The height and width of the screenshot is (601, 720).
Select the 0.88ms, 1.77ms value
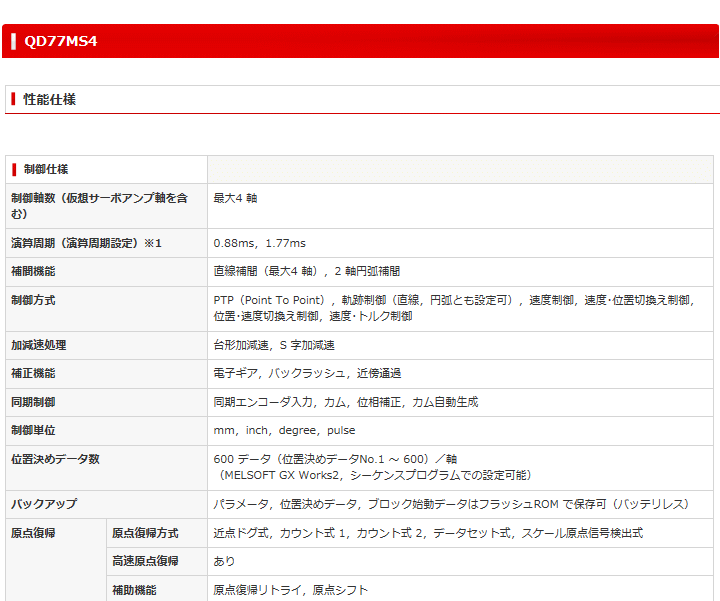point(259,243)
